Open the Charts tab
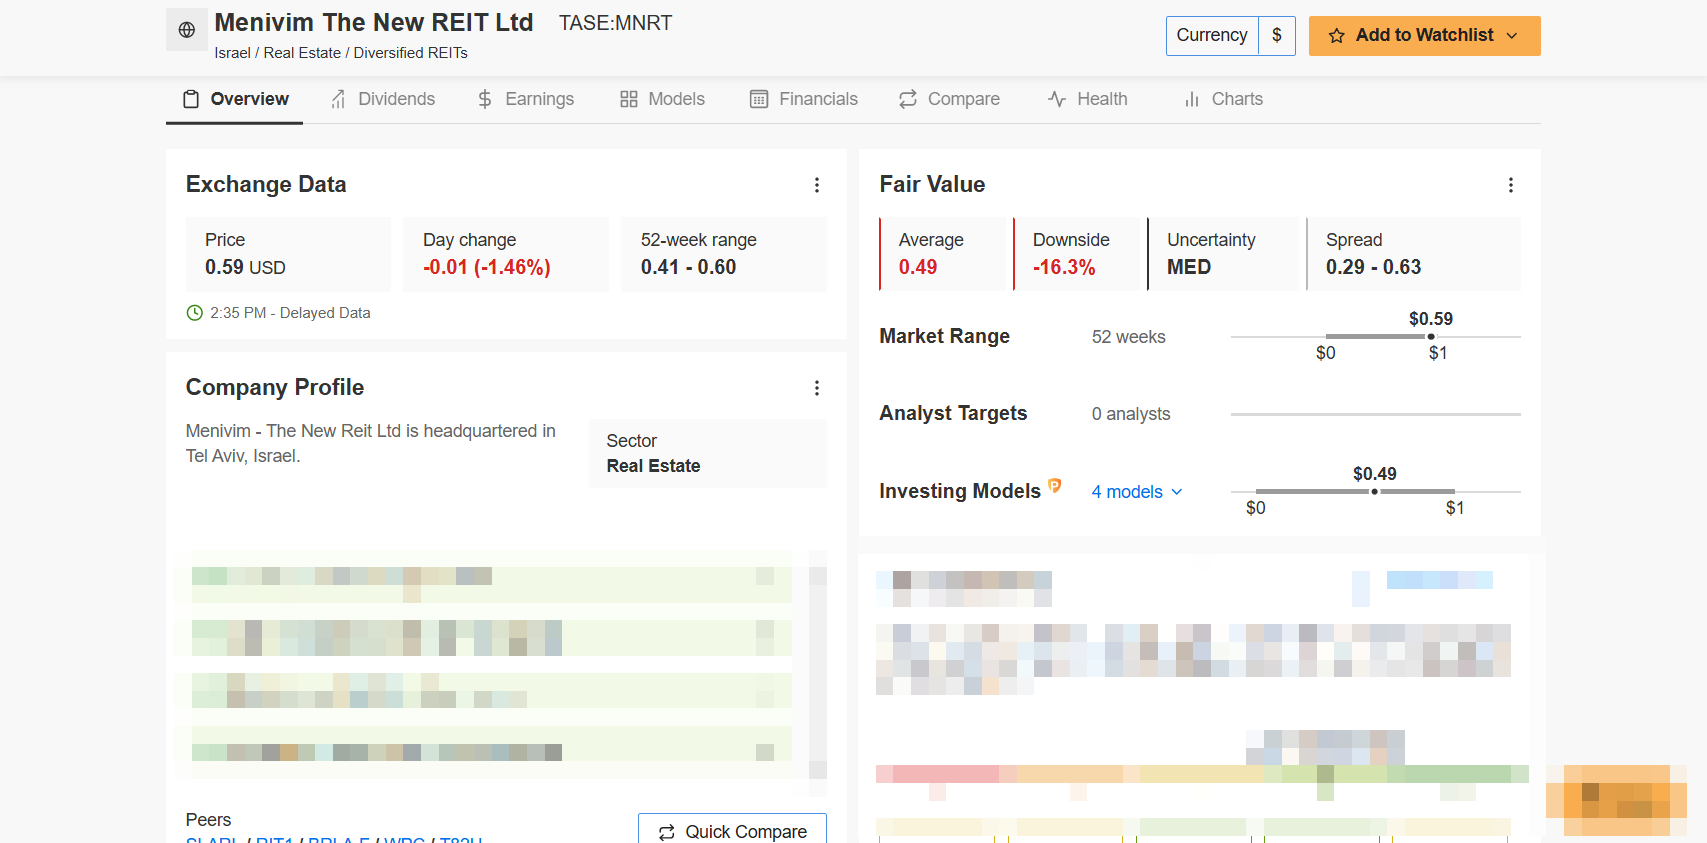Image resolution: width=1707 pixels, height=843 pixels. tap(1223, 99)
